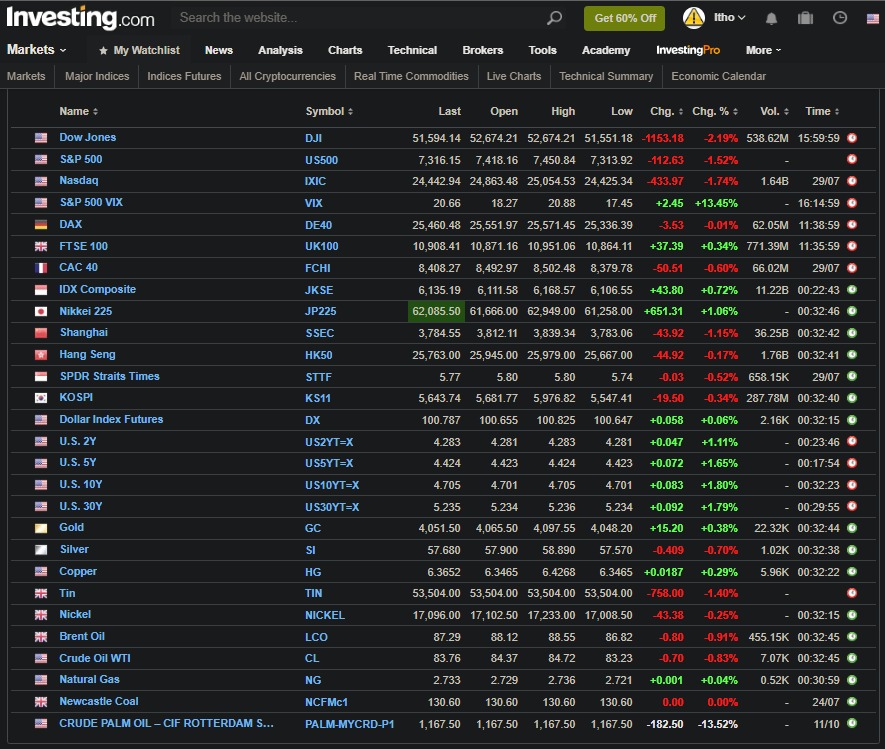Open the News menu
This screenshot has width=885, height=749.
(219, 50)
